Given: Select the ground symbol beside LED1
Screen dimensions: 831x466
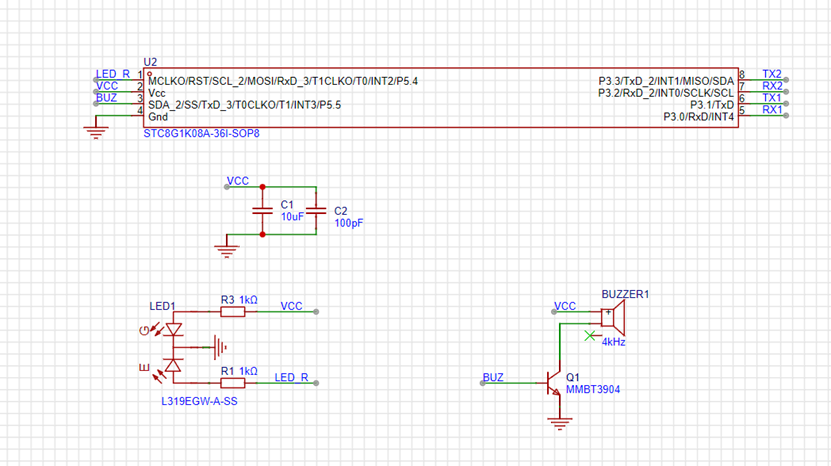Looking at the screenshot, I should (219, 347).
